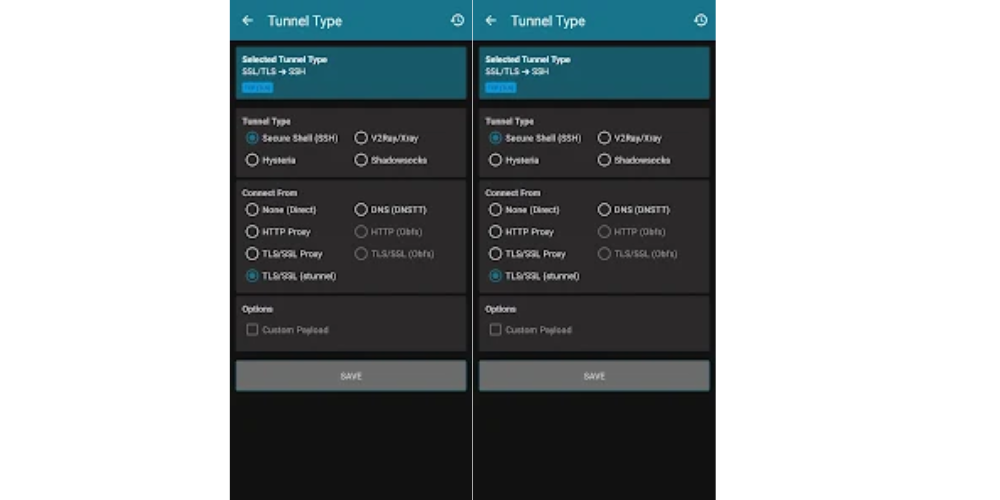Choose TLS/SSL Proxy in the left screen

click(x=252, y=254)
